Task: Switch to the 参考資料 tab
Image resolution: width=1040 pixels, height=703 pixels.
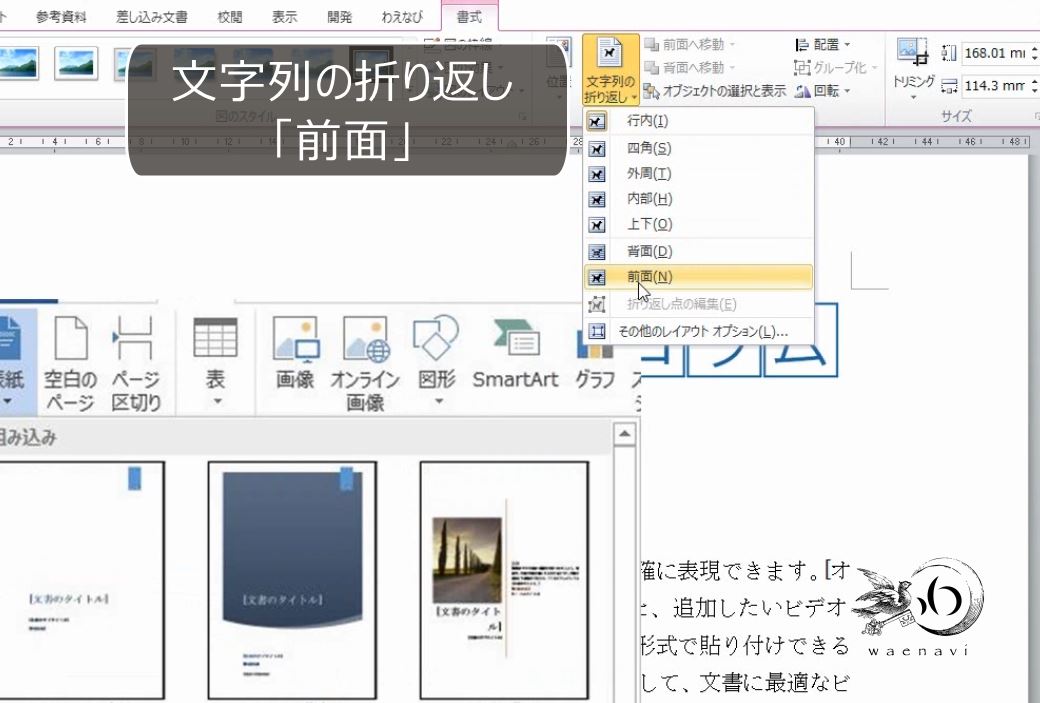Action: (x=61, y=17)
